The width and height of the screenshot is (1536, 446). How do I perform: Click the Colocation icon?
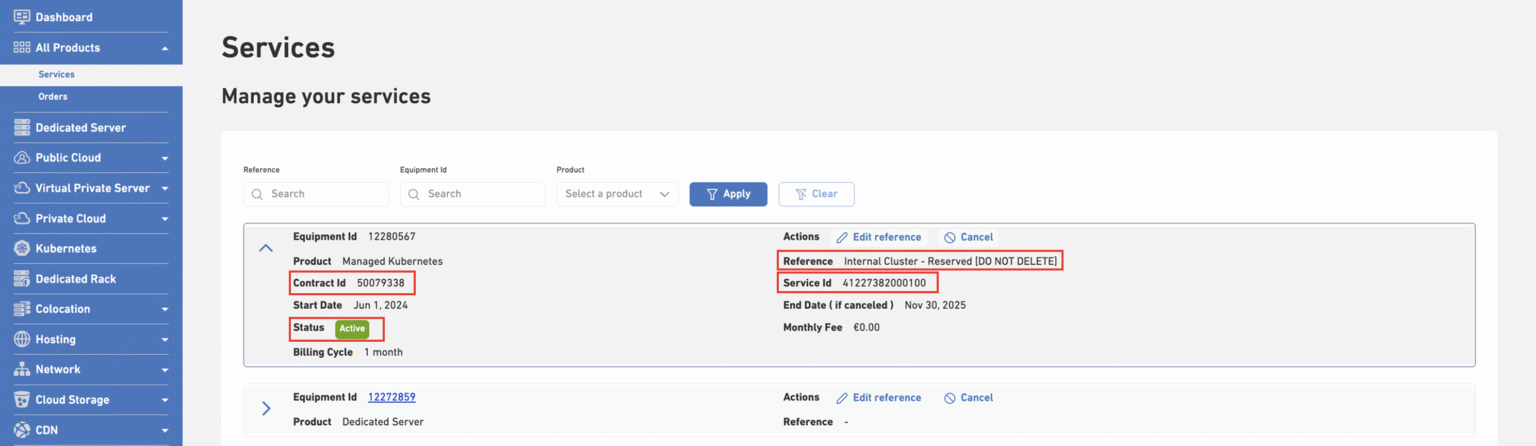pos(21,309)
